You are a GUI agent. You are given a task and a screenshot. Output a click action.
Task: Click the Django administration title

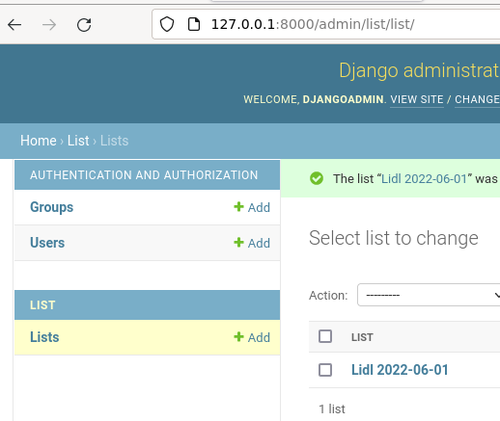click(419, 71)
